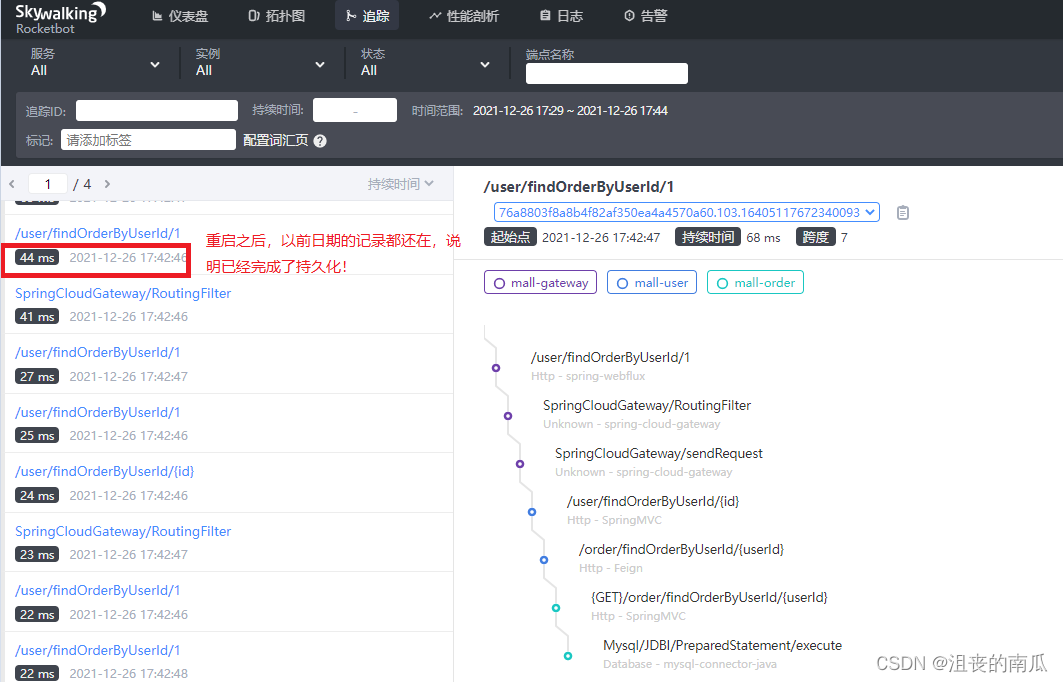1063x682 pixels.
Task: Go to the 日志 log tab
Action: click(x=561, y=16)
